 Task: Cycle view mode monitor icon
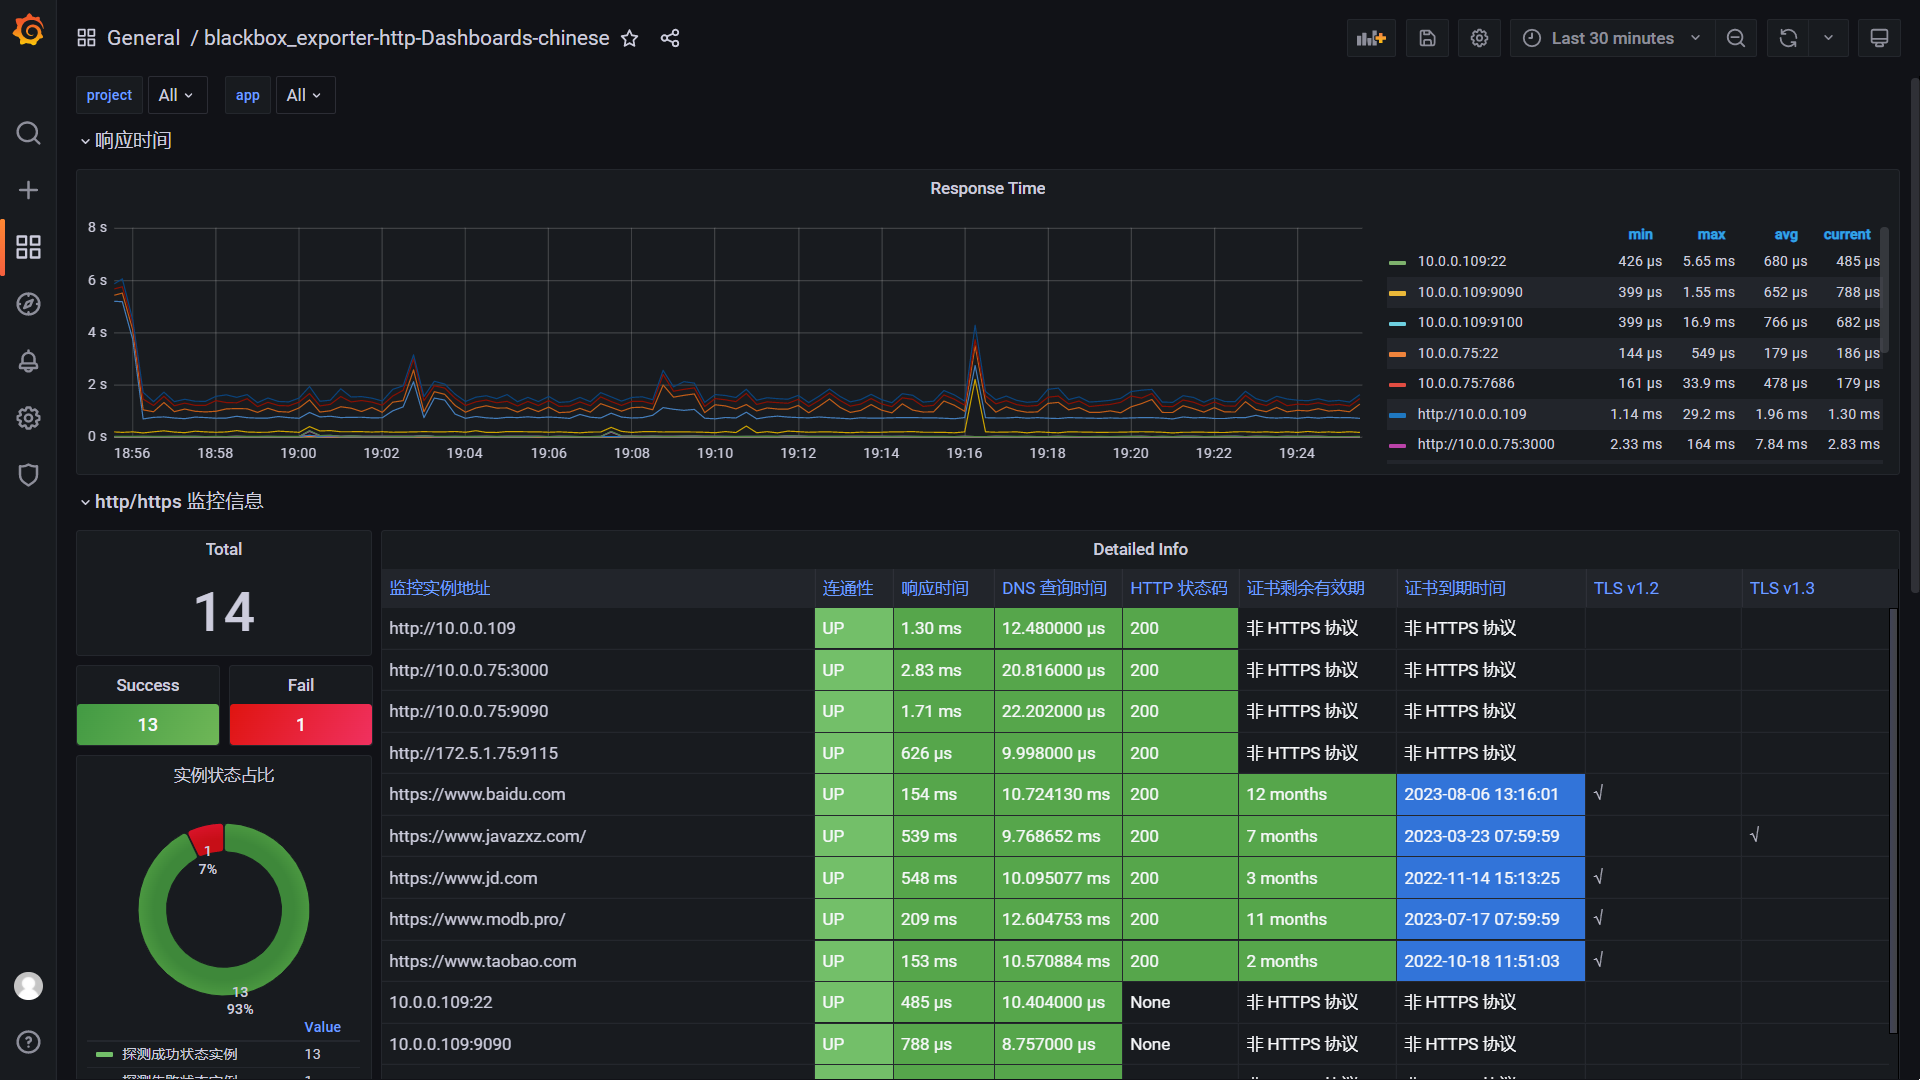[1879, 38]
